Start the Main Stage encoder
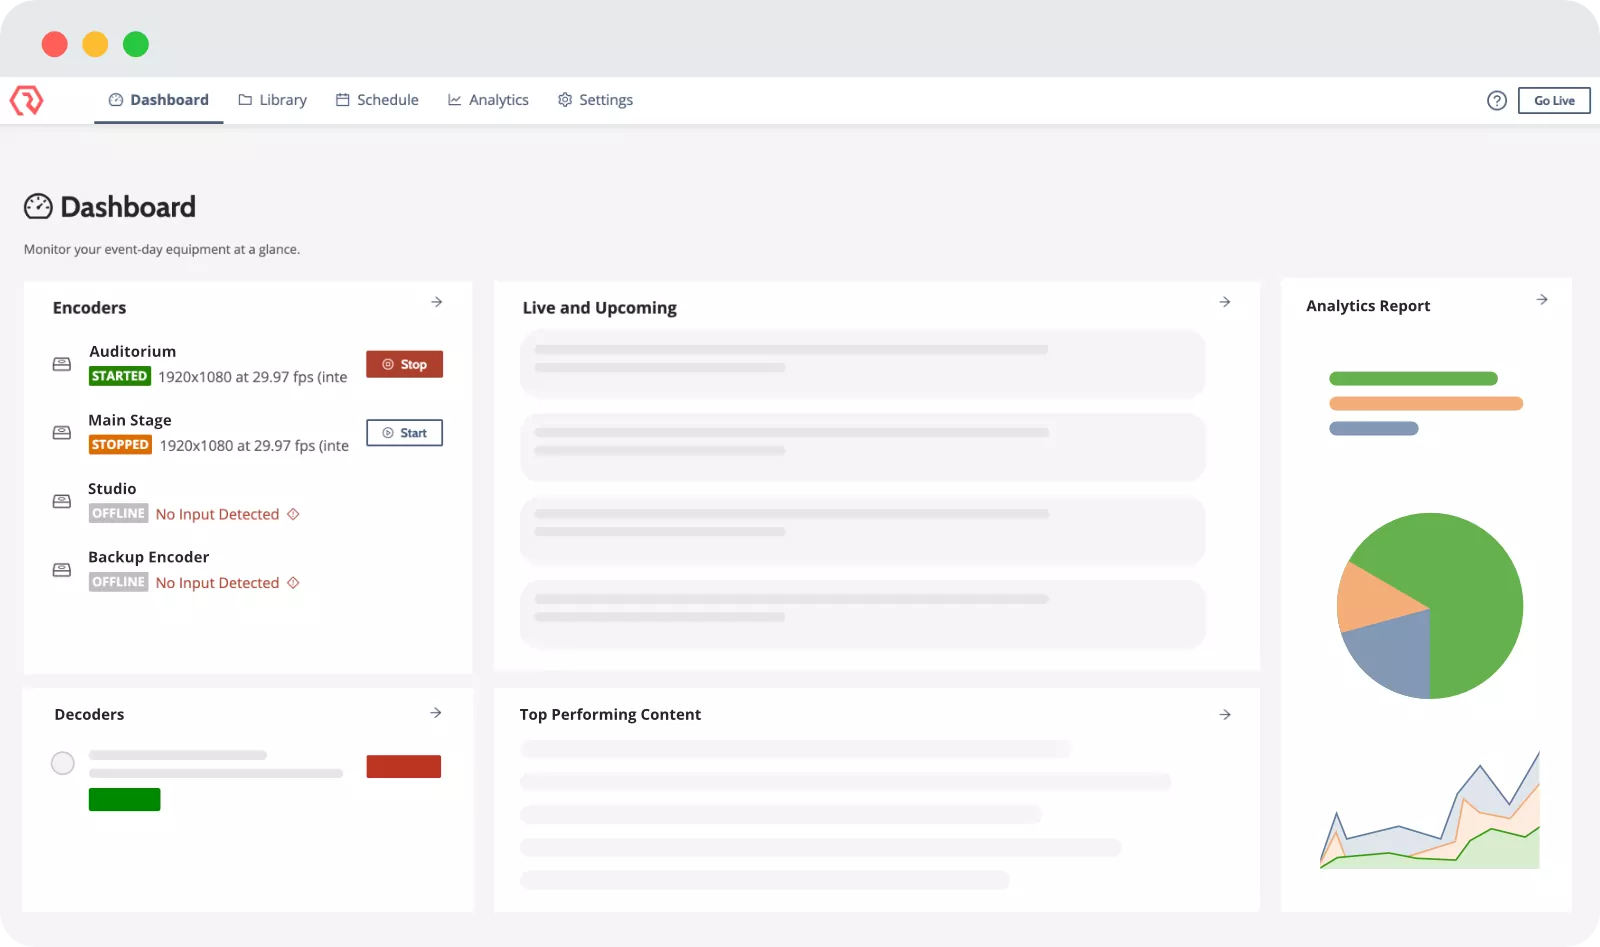 coord(404,433)
